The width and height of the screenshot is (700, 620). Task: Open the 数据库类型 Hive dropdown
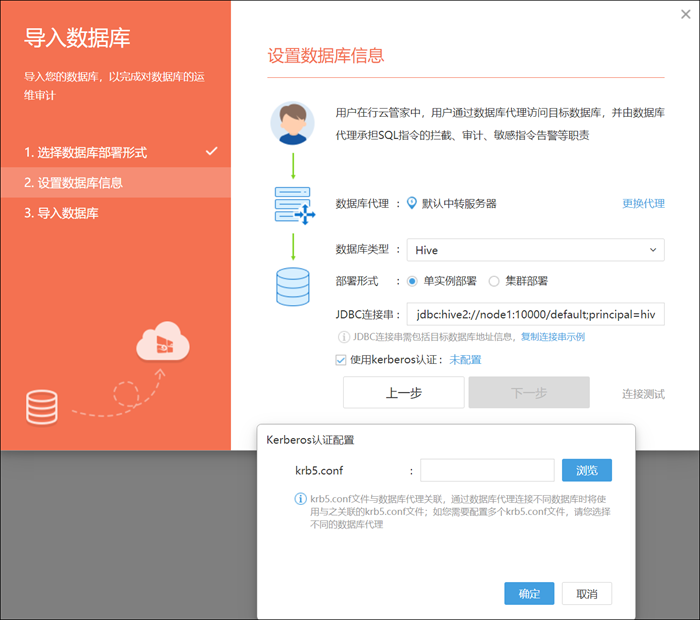click(x=535, y=249)
